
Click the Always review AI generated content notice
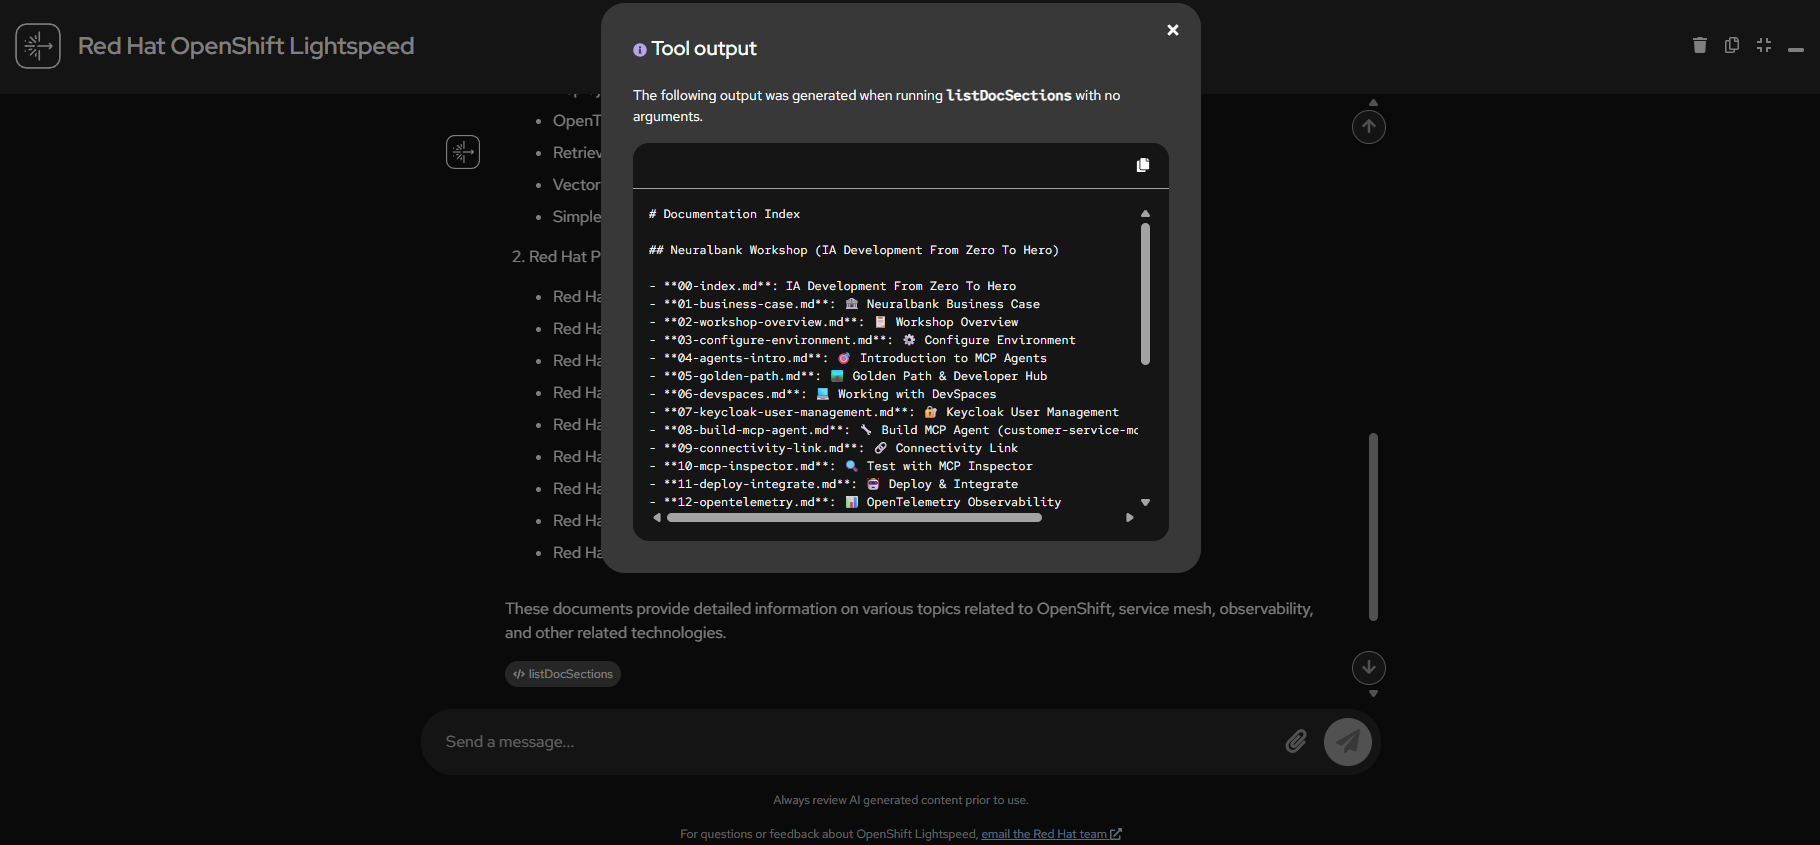point(900,800)
